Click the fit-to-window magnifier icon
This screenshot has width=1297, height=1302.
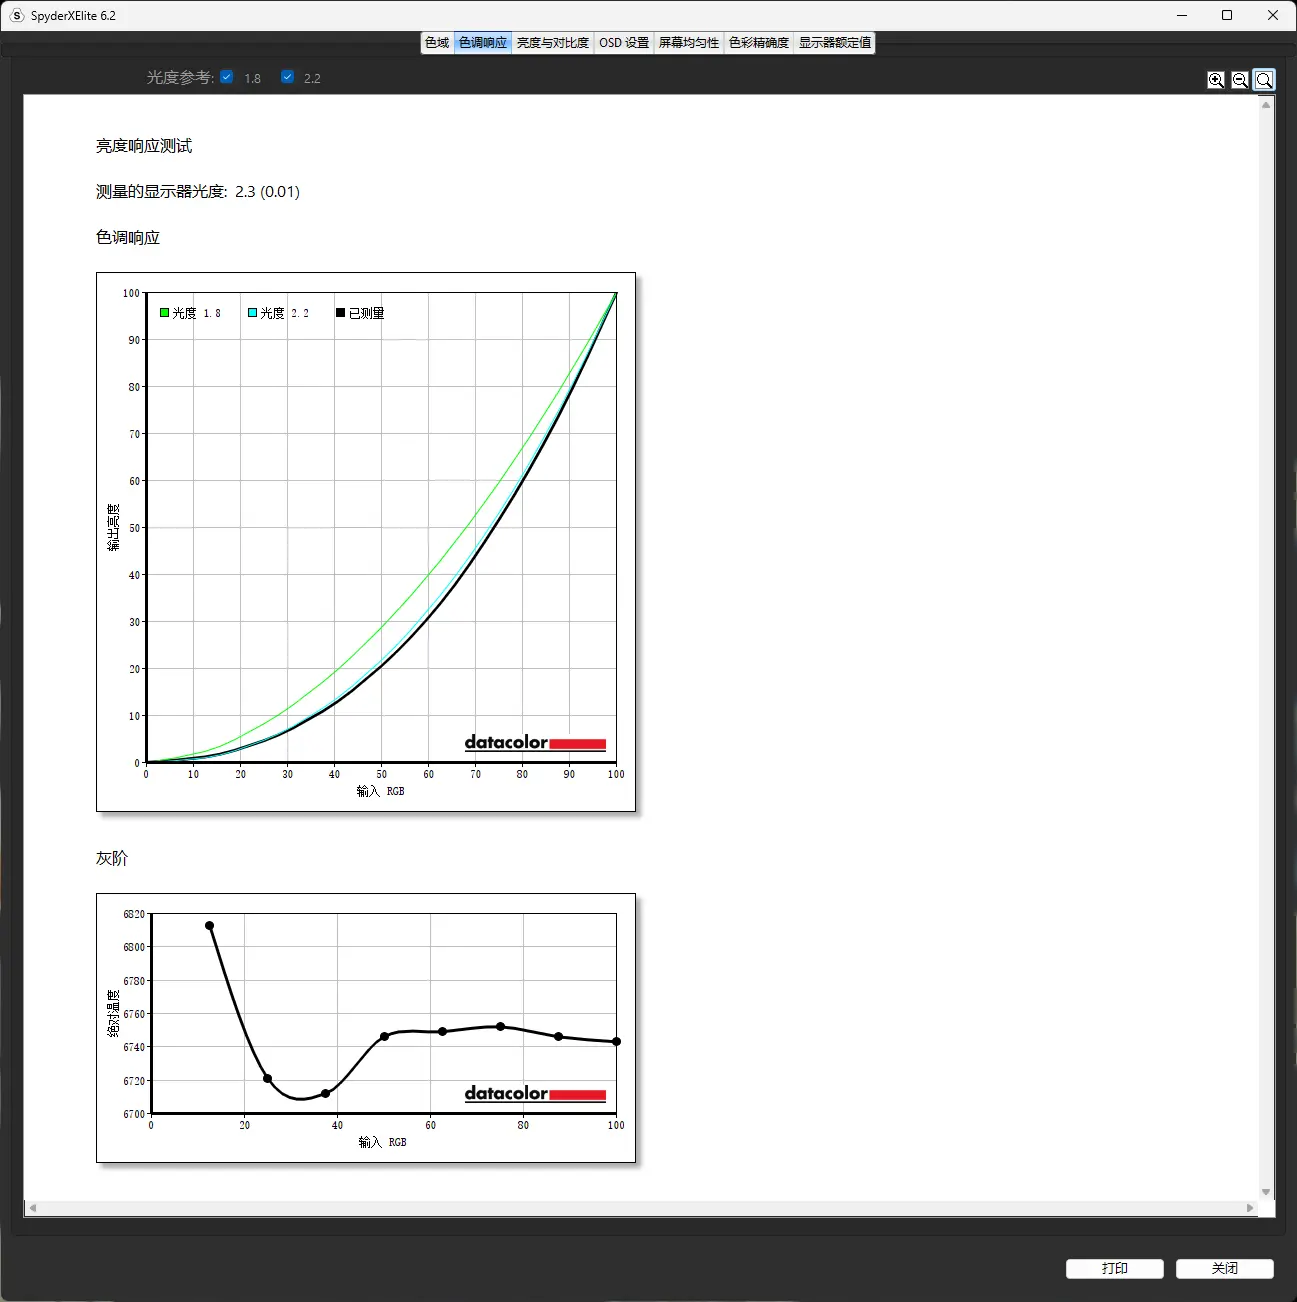tap(1264, 80)
